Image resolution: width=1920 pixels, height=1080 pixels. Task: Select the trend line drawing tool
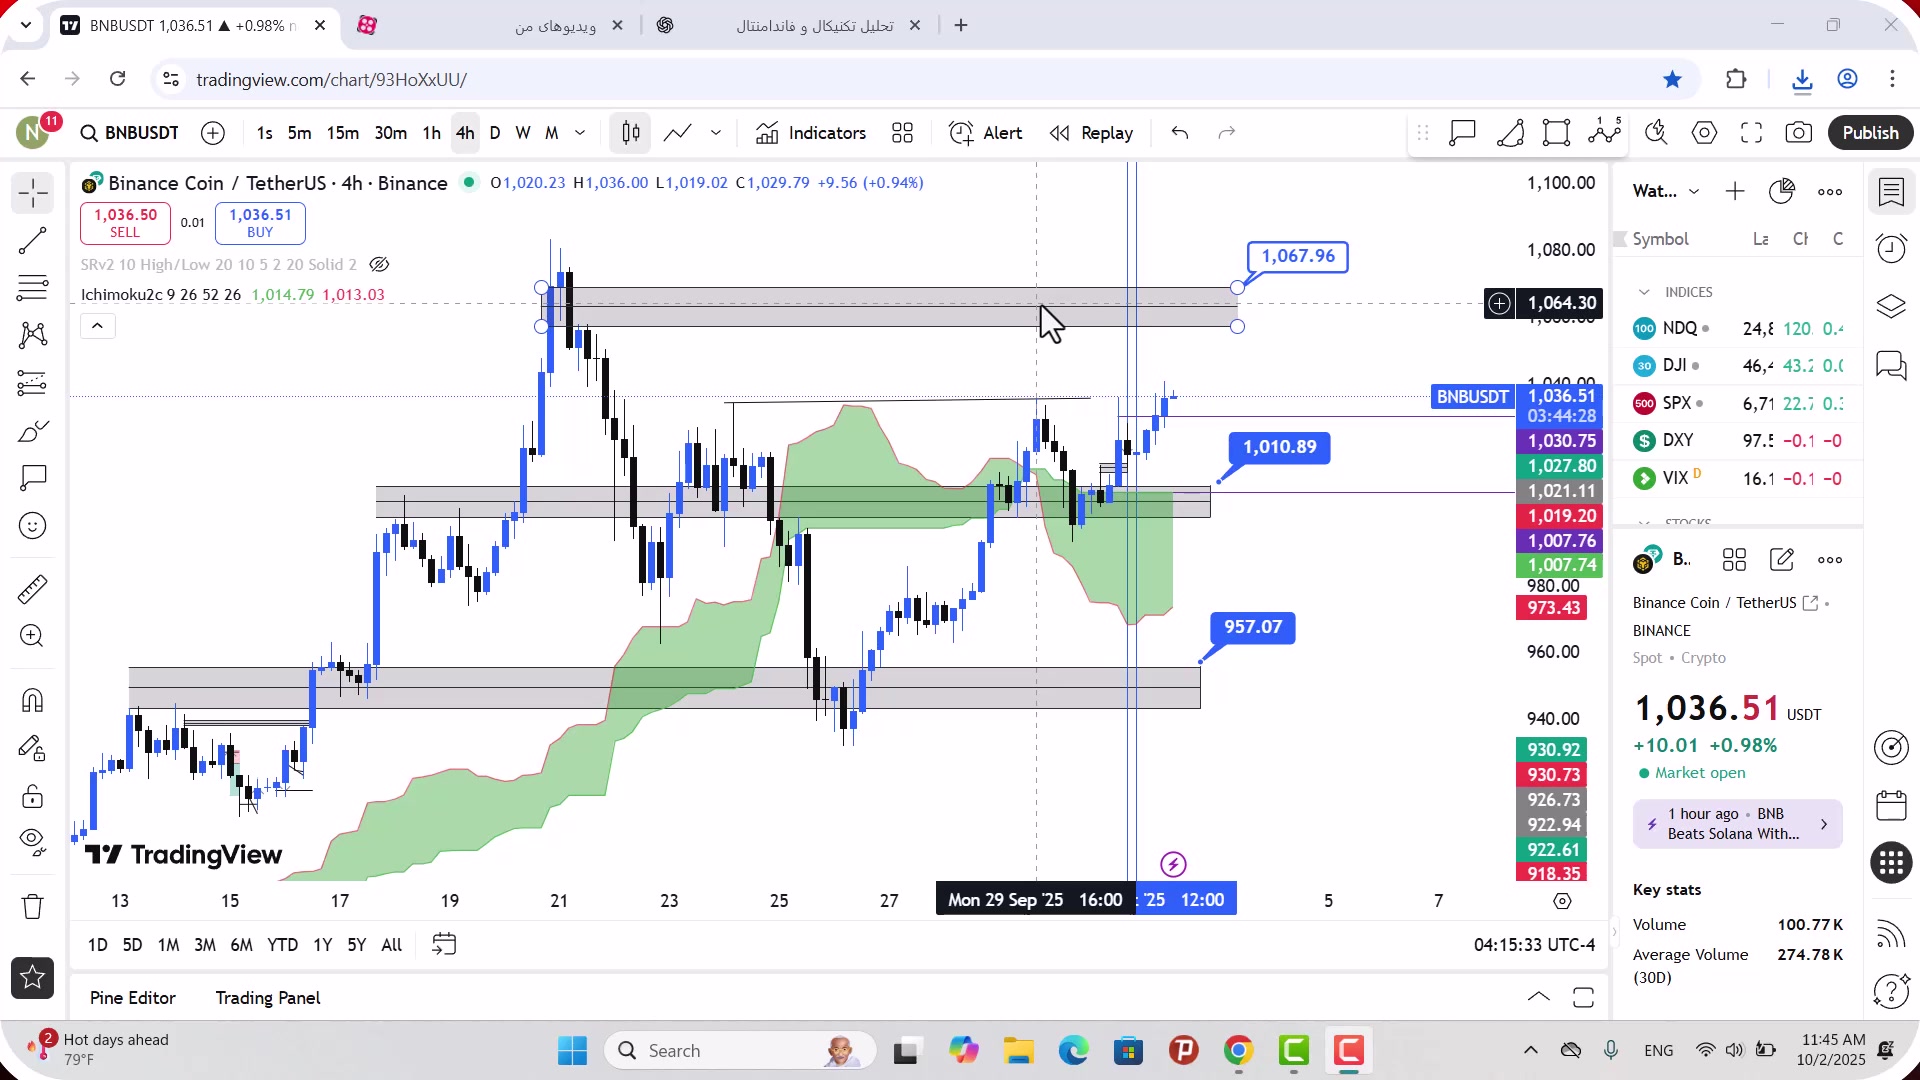(33, 240)
